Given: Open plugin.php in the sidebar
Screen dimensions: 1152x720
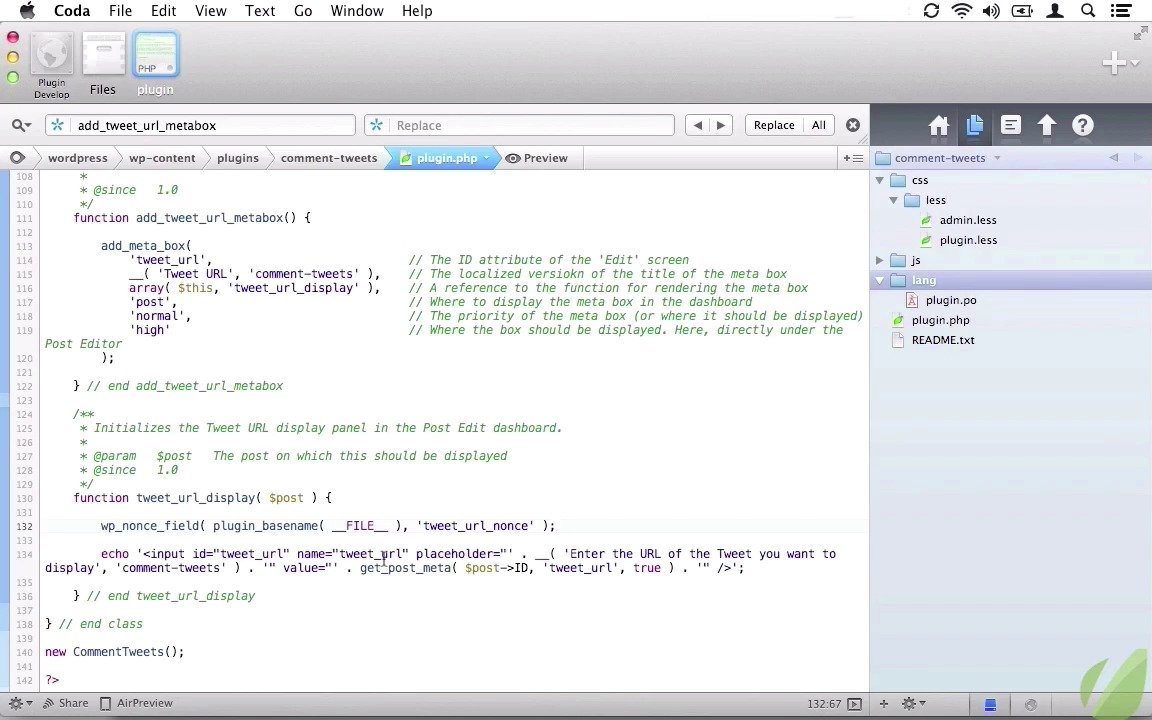Looking at the screenshot, I should point(940,320).
